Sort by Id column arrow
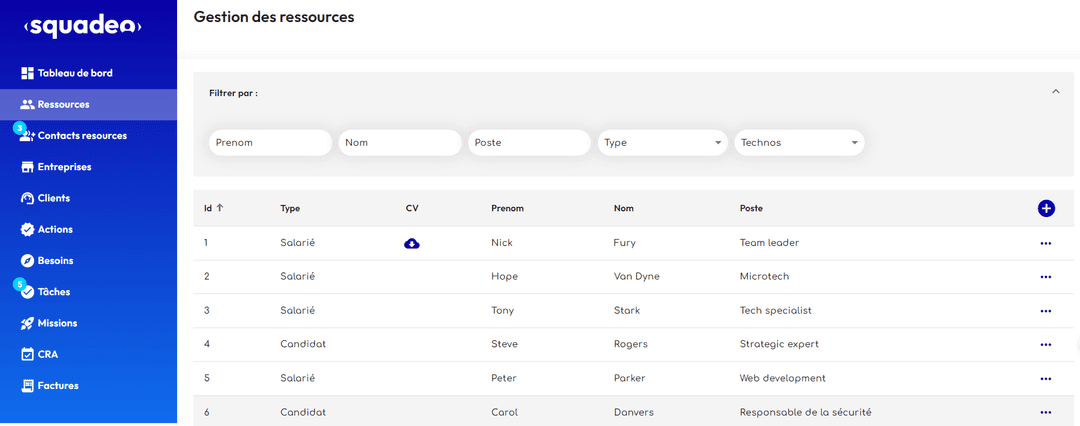The width and height of the screenshot is (1080, 426). pos(220,208)
